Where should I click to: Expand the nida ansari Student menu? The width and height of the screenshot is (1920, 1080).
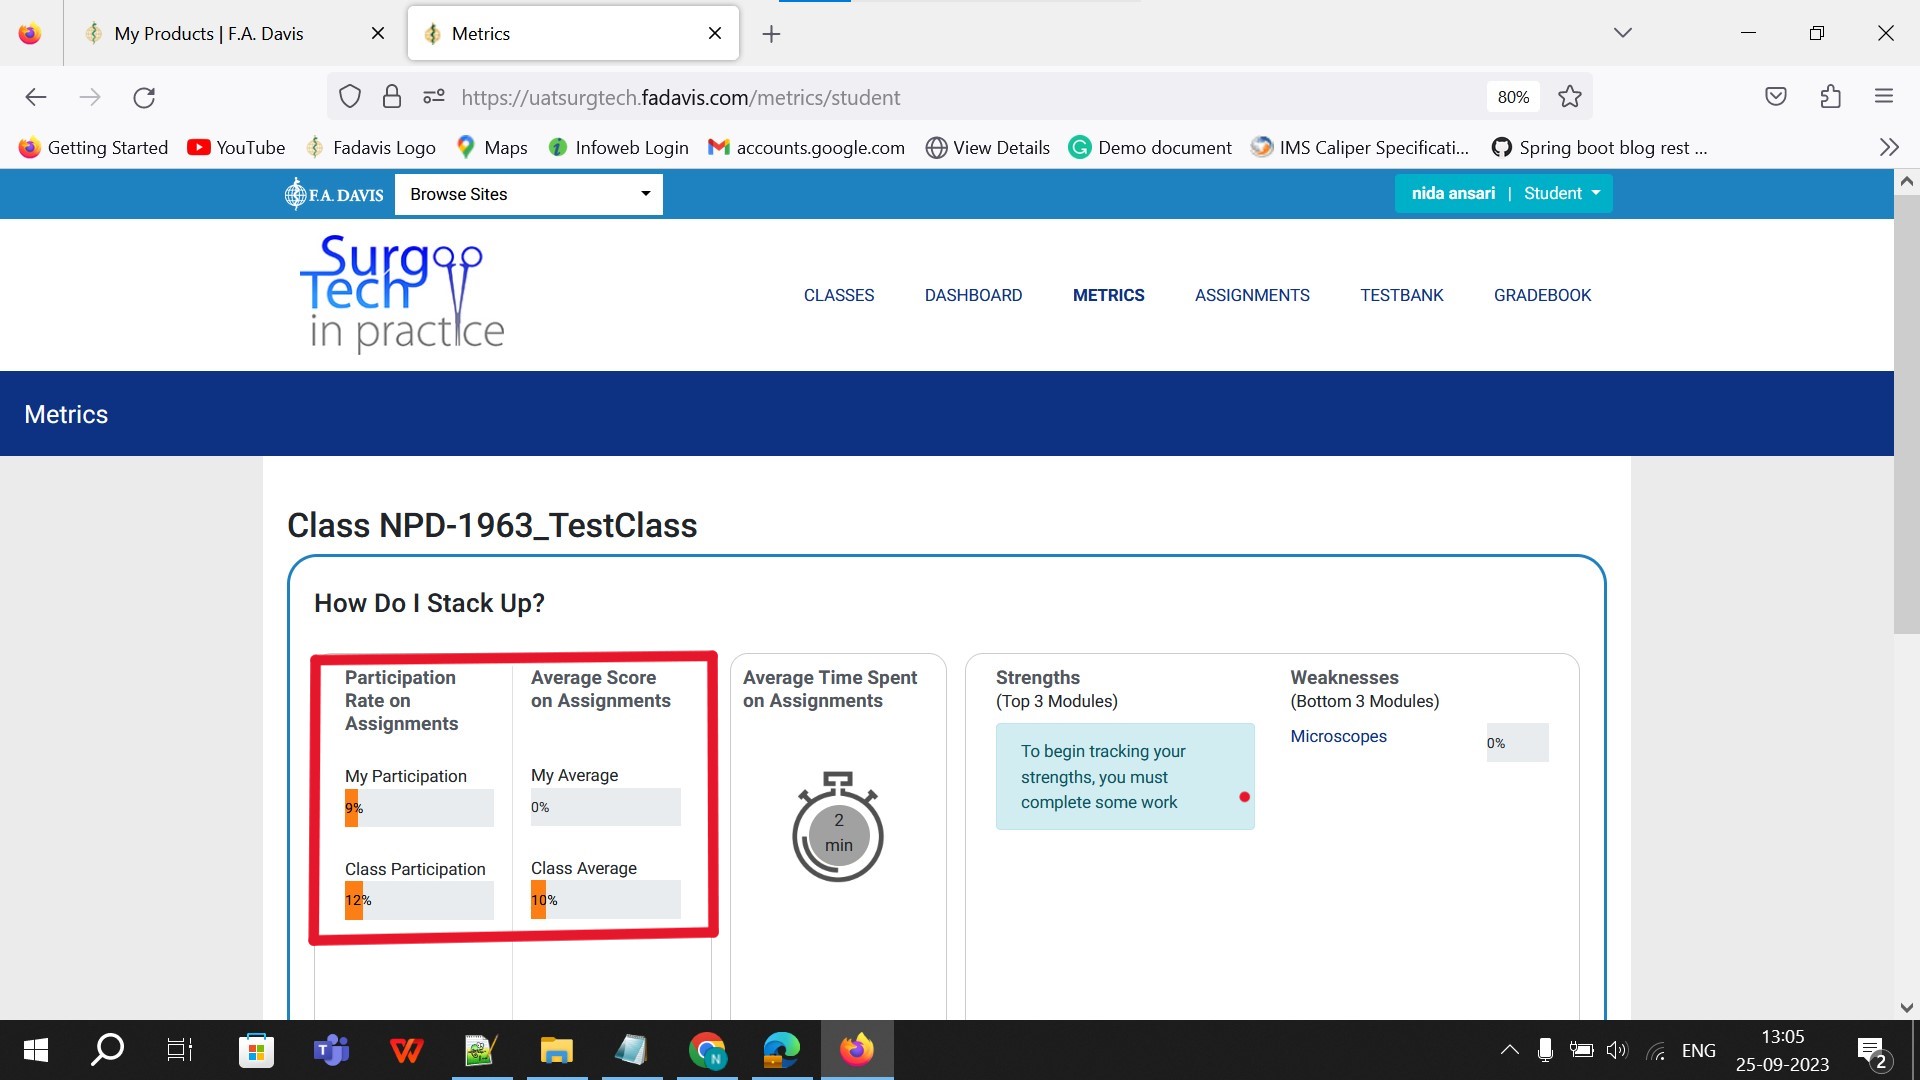click(1503, 193)
